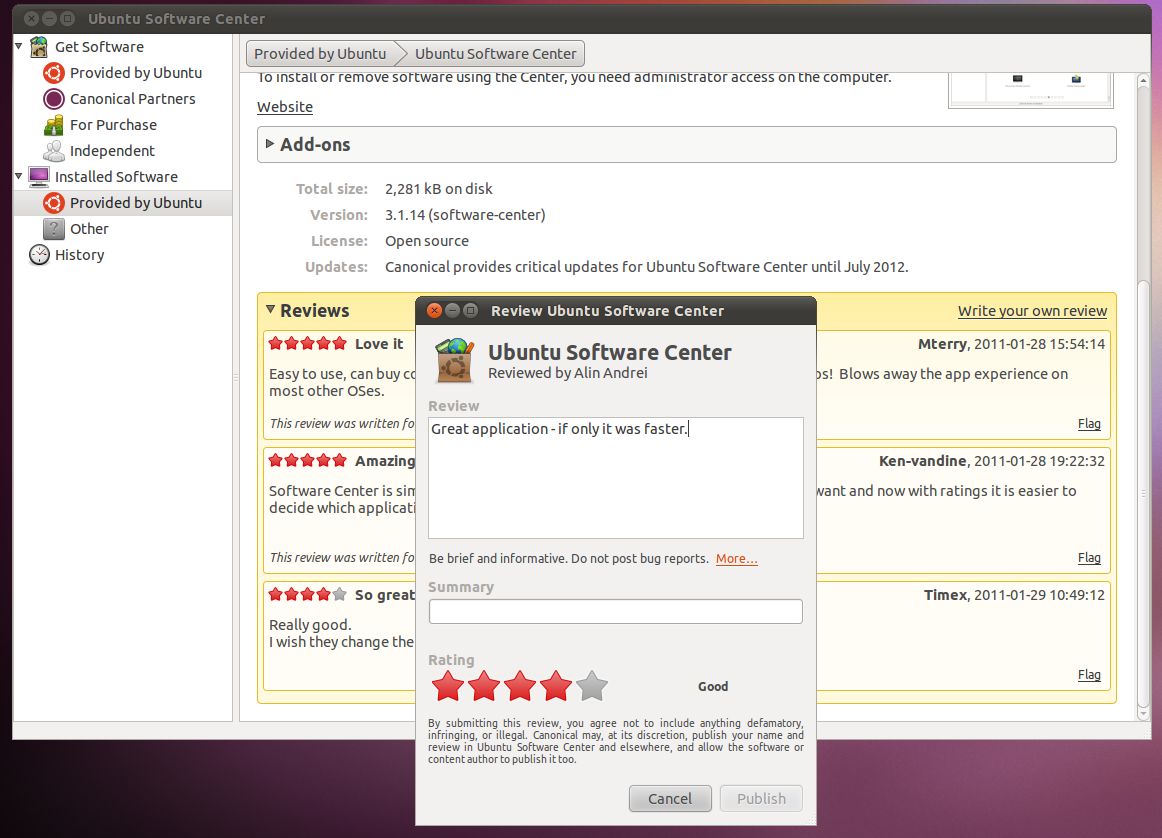Go to the Provided by Ubuntu breadcrumb
The image size is (1162, 838).
(320, 53)
